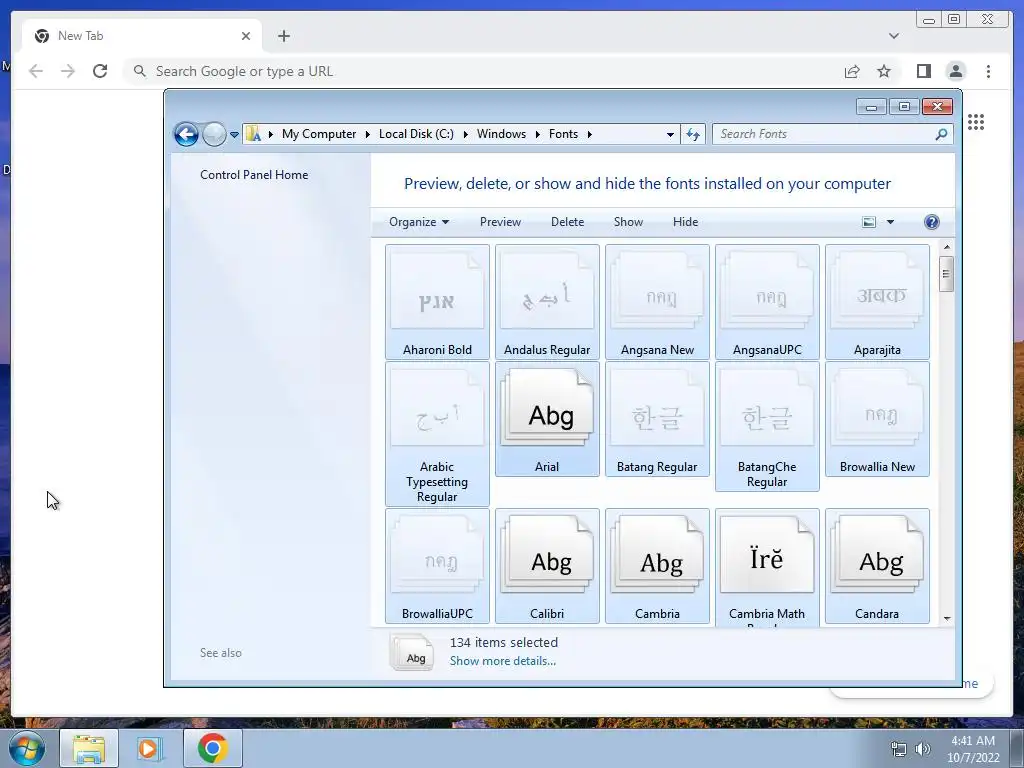Screen dimensions: 1024x768
Task: Select Fonts in the address breadcrumb
Action: pyautogui.click(x=563, y=134)
